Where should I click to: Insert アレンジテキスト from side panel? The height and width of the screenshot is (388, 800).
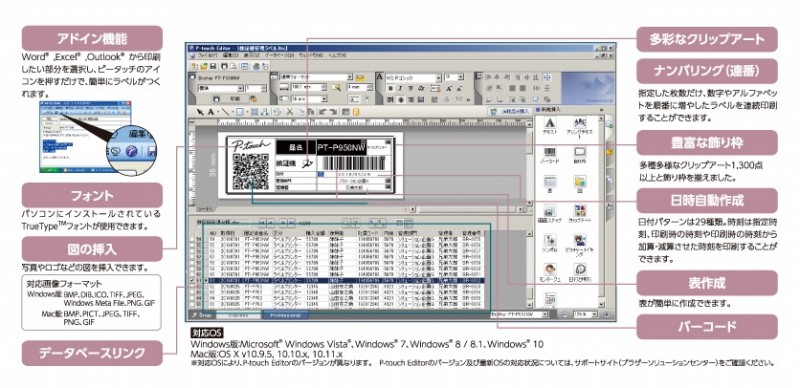[580, 127]
